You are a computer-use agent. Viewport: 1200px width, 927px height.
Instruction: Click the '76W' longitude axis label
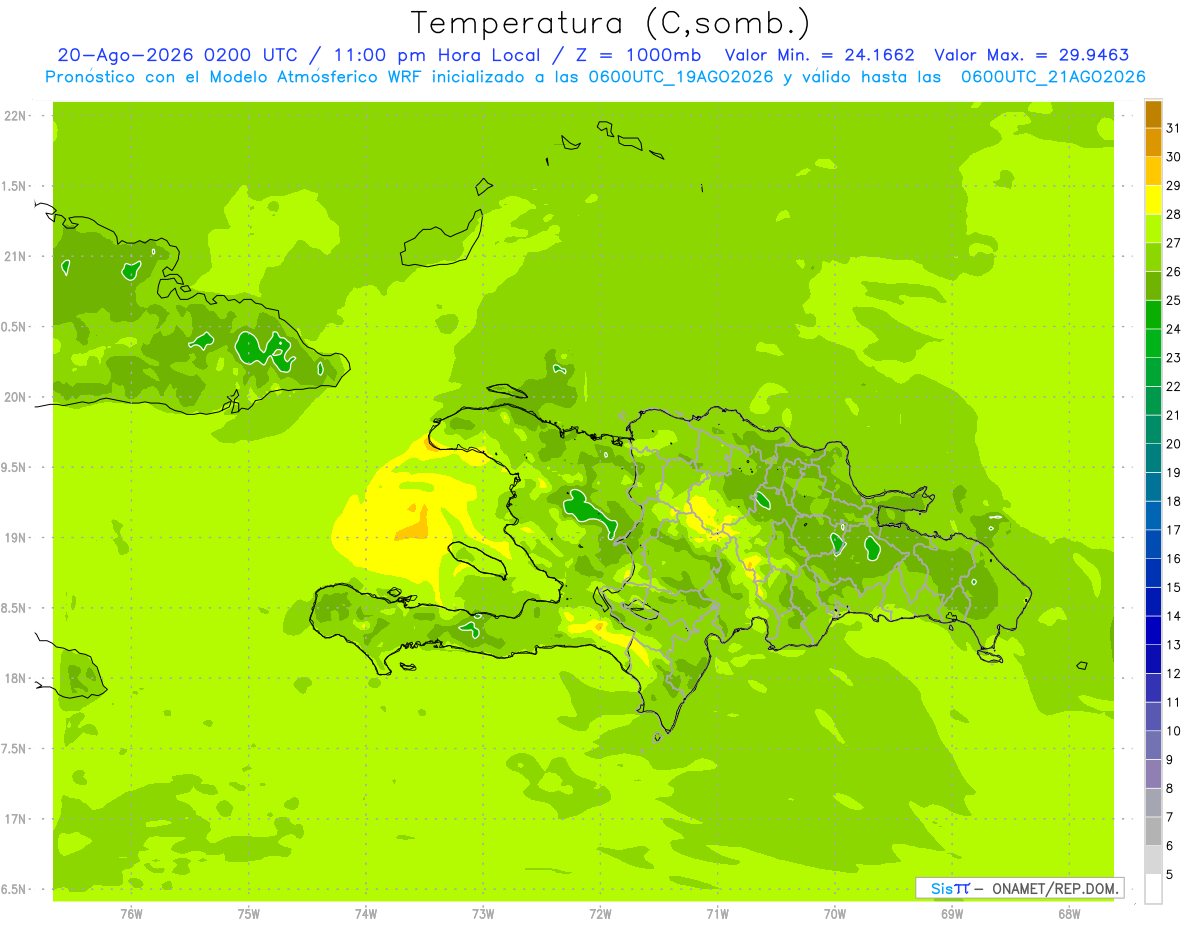click(131, 914)
